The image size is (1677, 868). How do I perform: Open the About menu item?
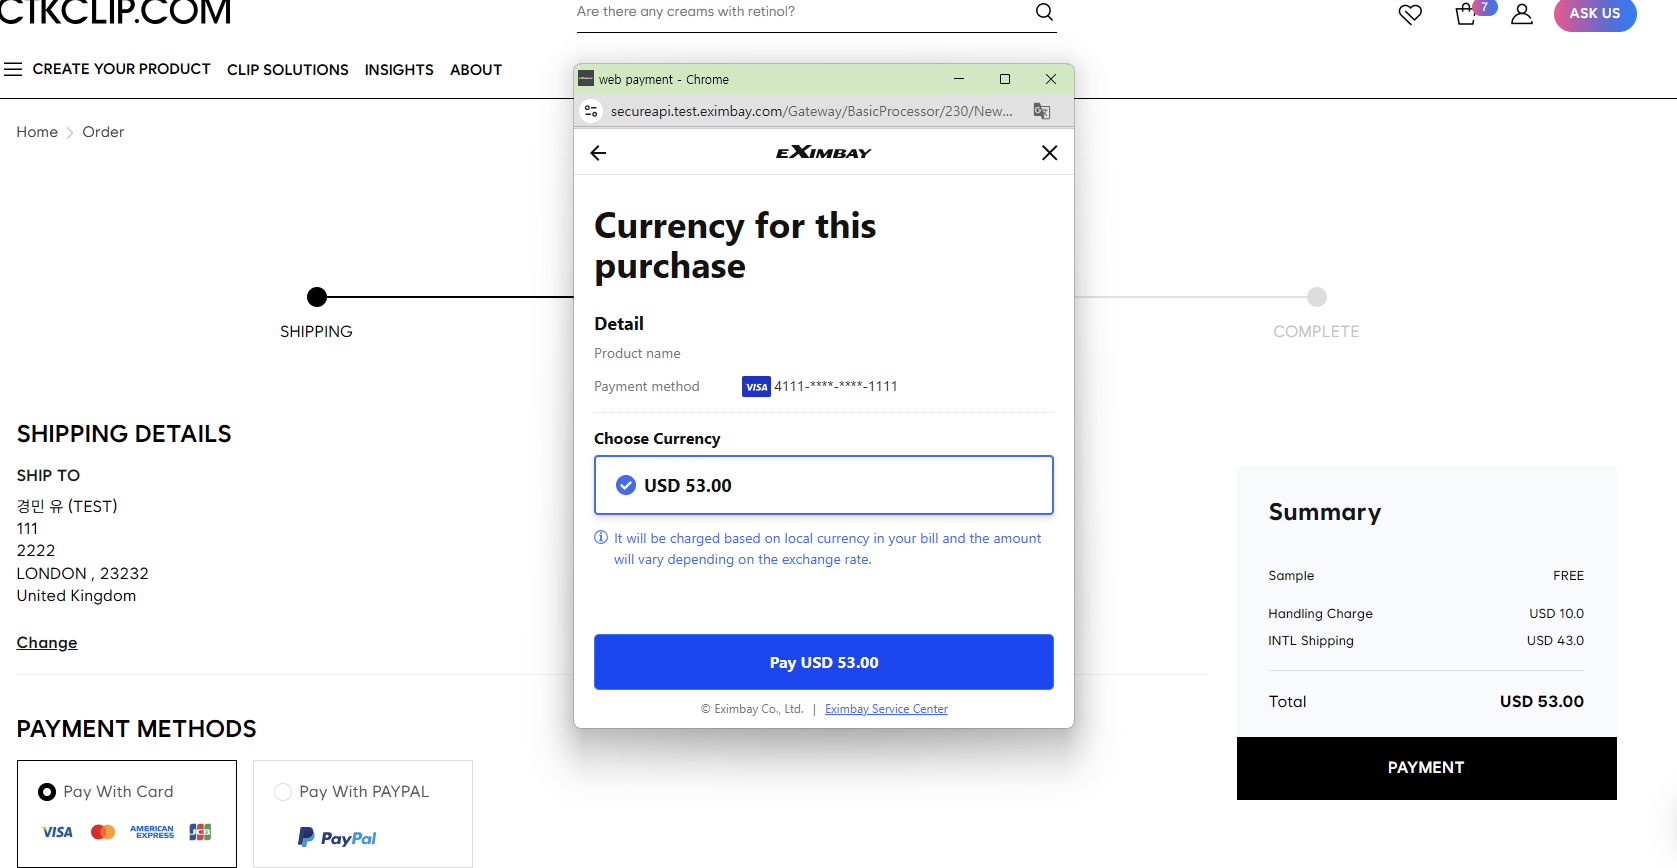[476, 70]
